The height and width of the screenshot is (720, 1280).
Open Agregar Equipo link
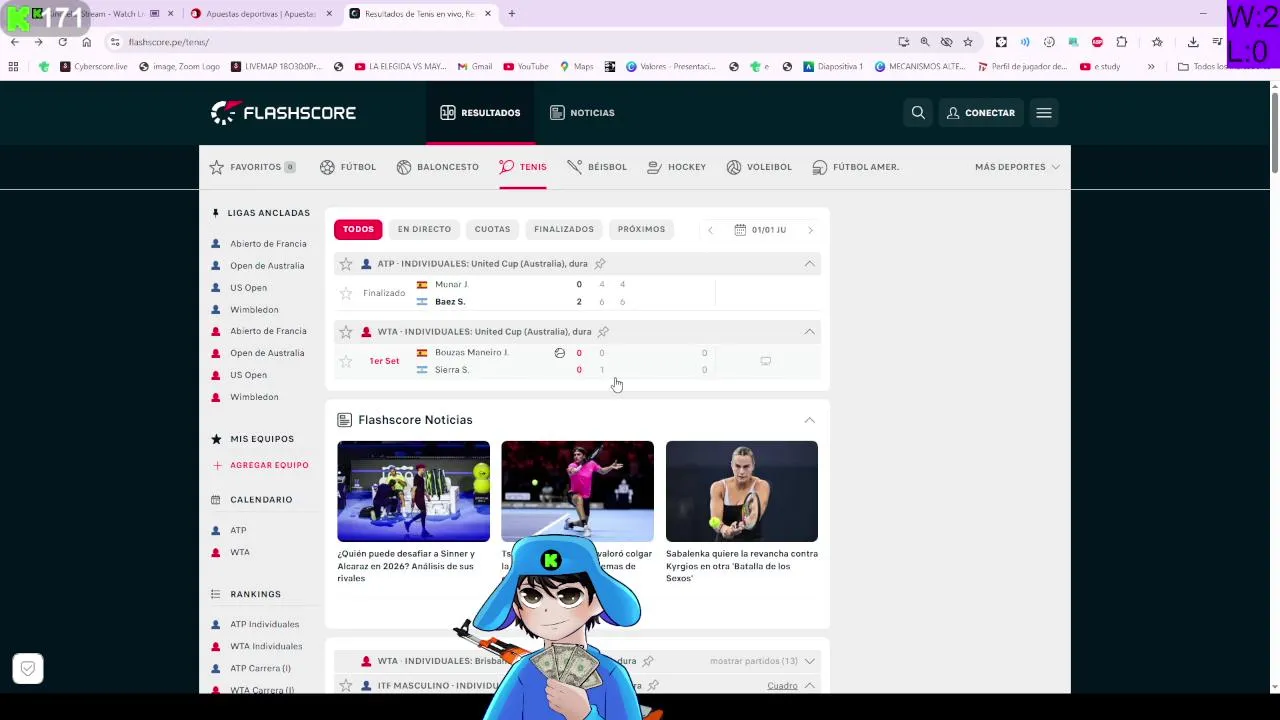tap(260, 465)
